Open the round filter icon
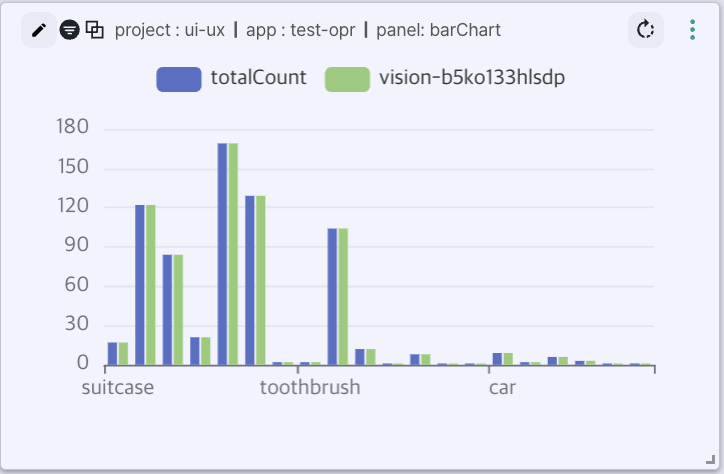 [69, 30]
